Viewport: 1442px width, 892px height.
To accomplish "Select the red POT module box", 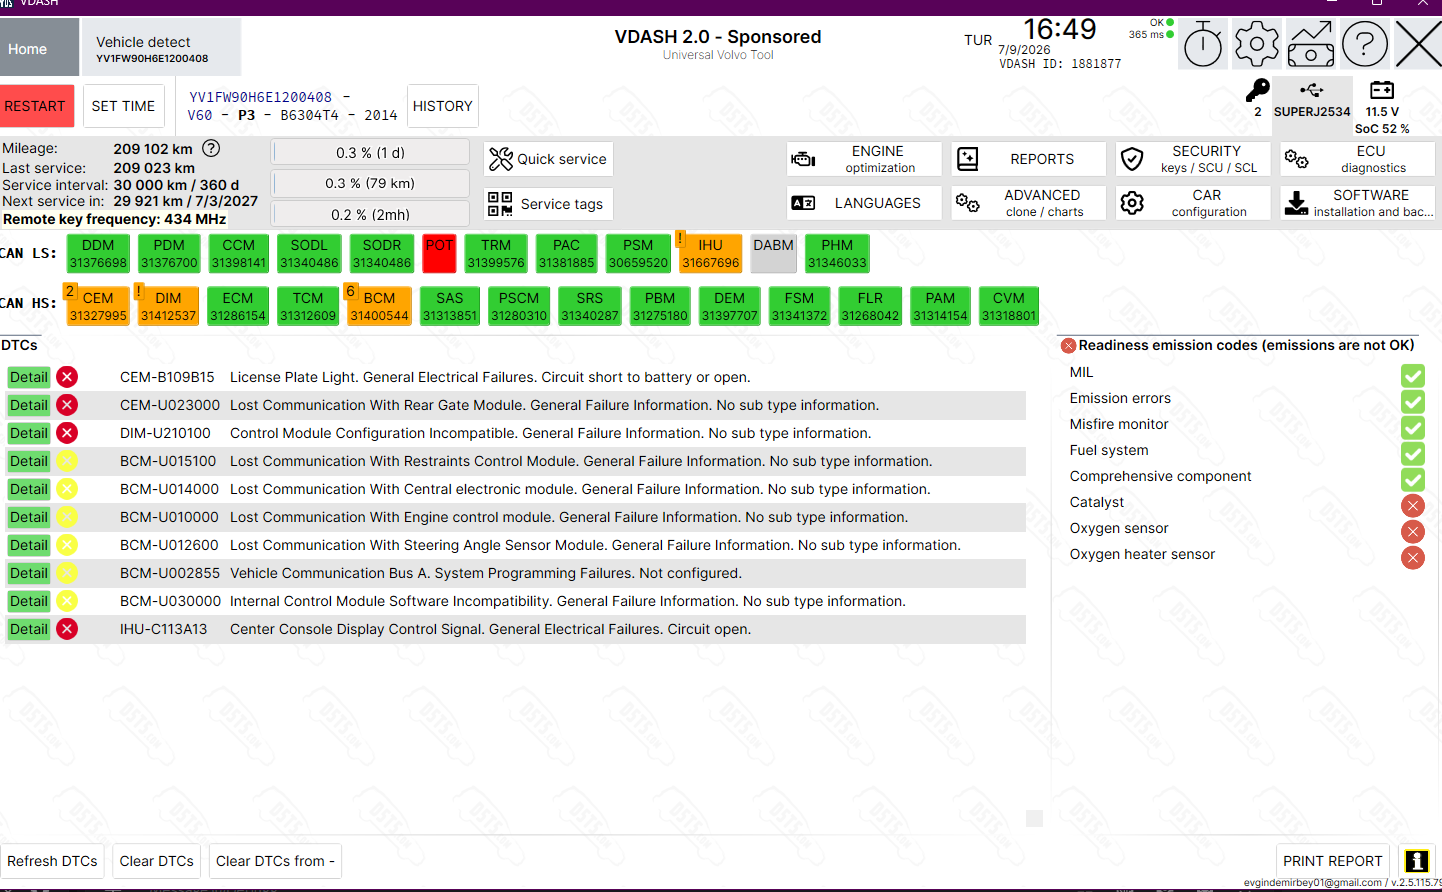I will click(x=439, y=253).
